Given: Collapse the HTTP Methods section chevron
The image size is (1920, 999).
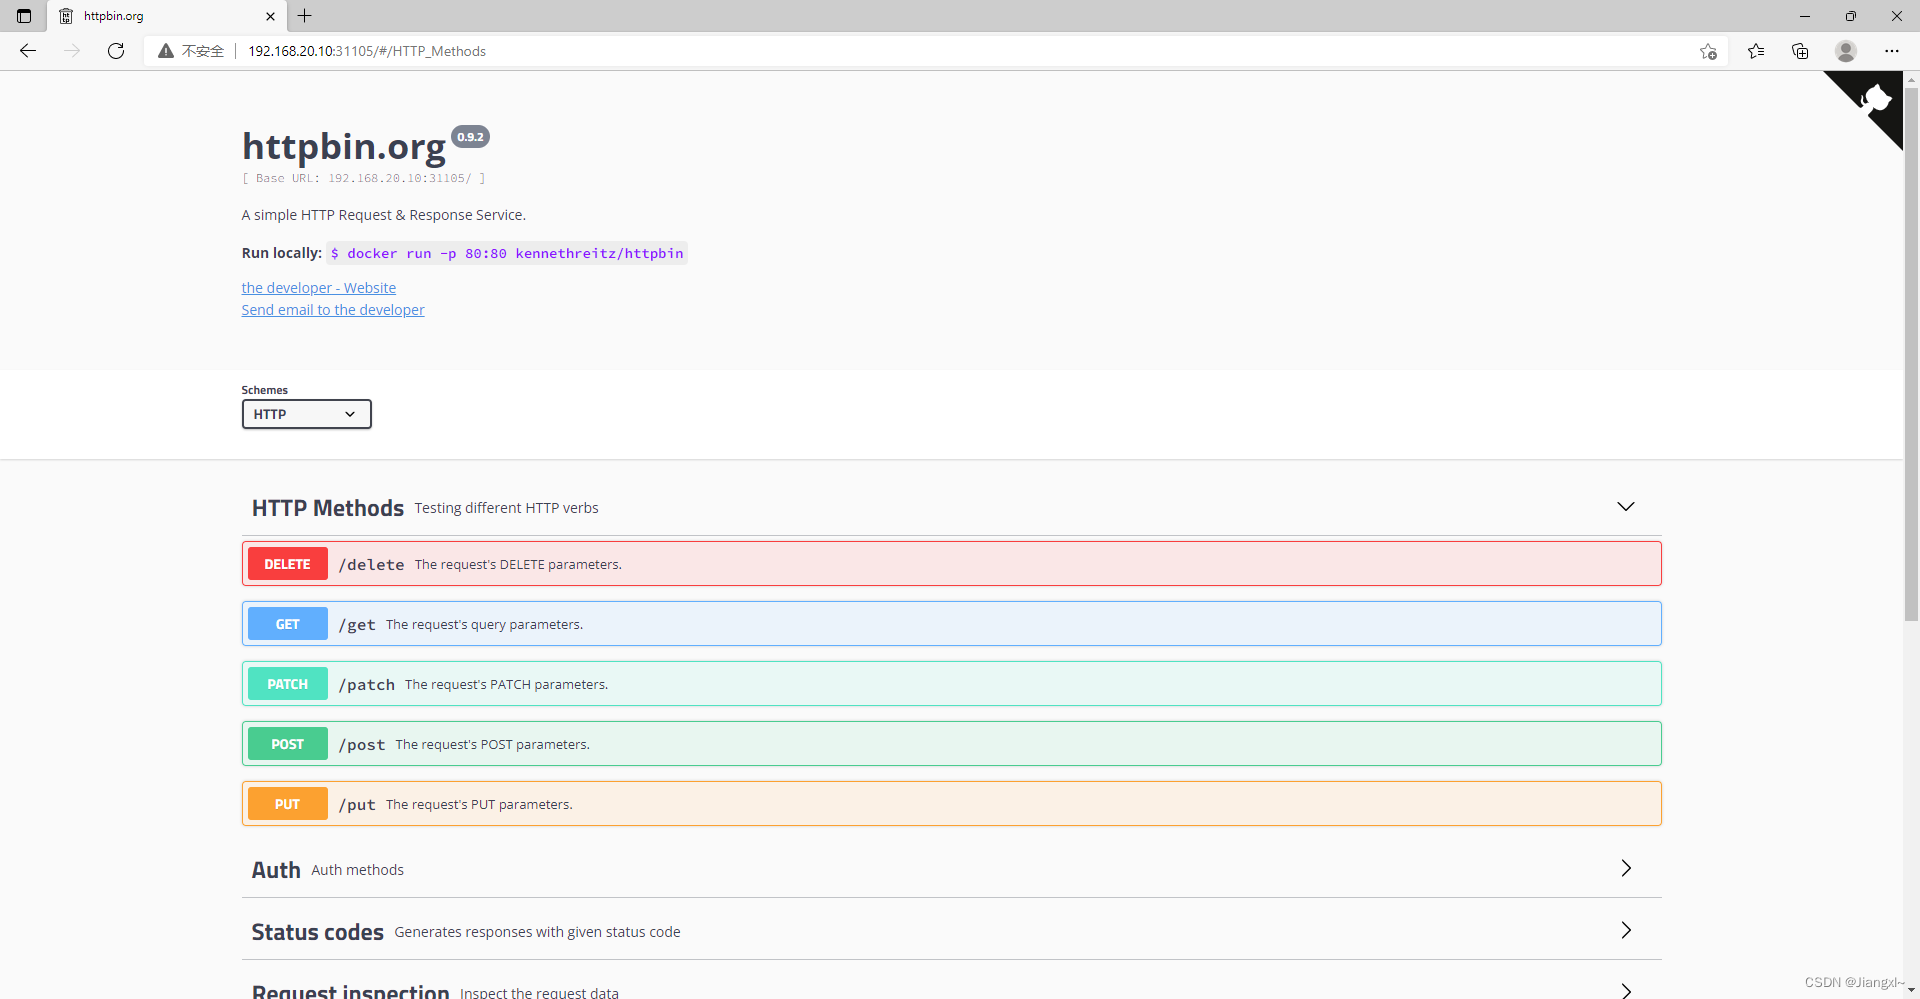Looking at the screenshot, I should click(1626, 507).
